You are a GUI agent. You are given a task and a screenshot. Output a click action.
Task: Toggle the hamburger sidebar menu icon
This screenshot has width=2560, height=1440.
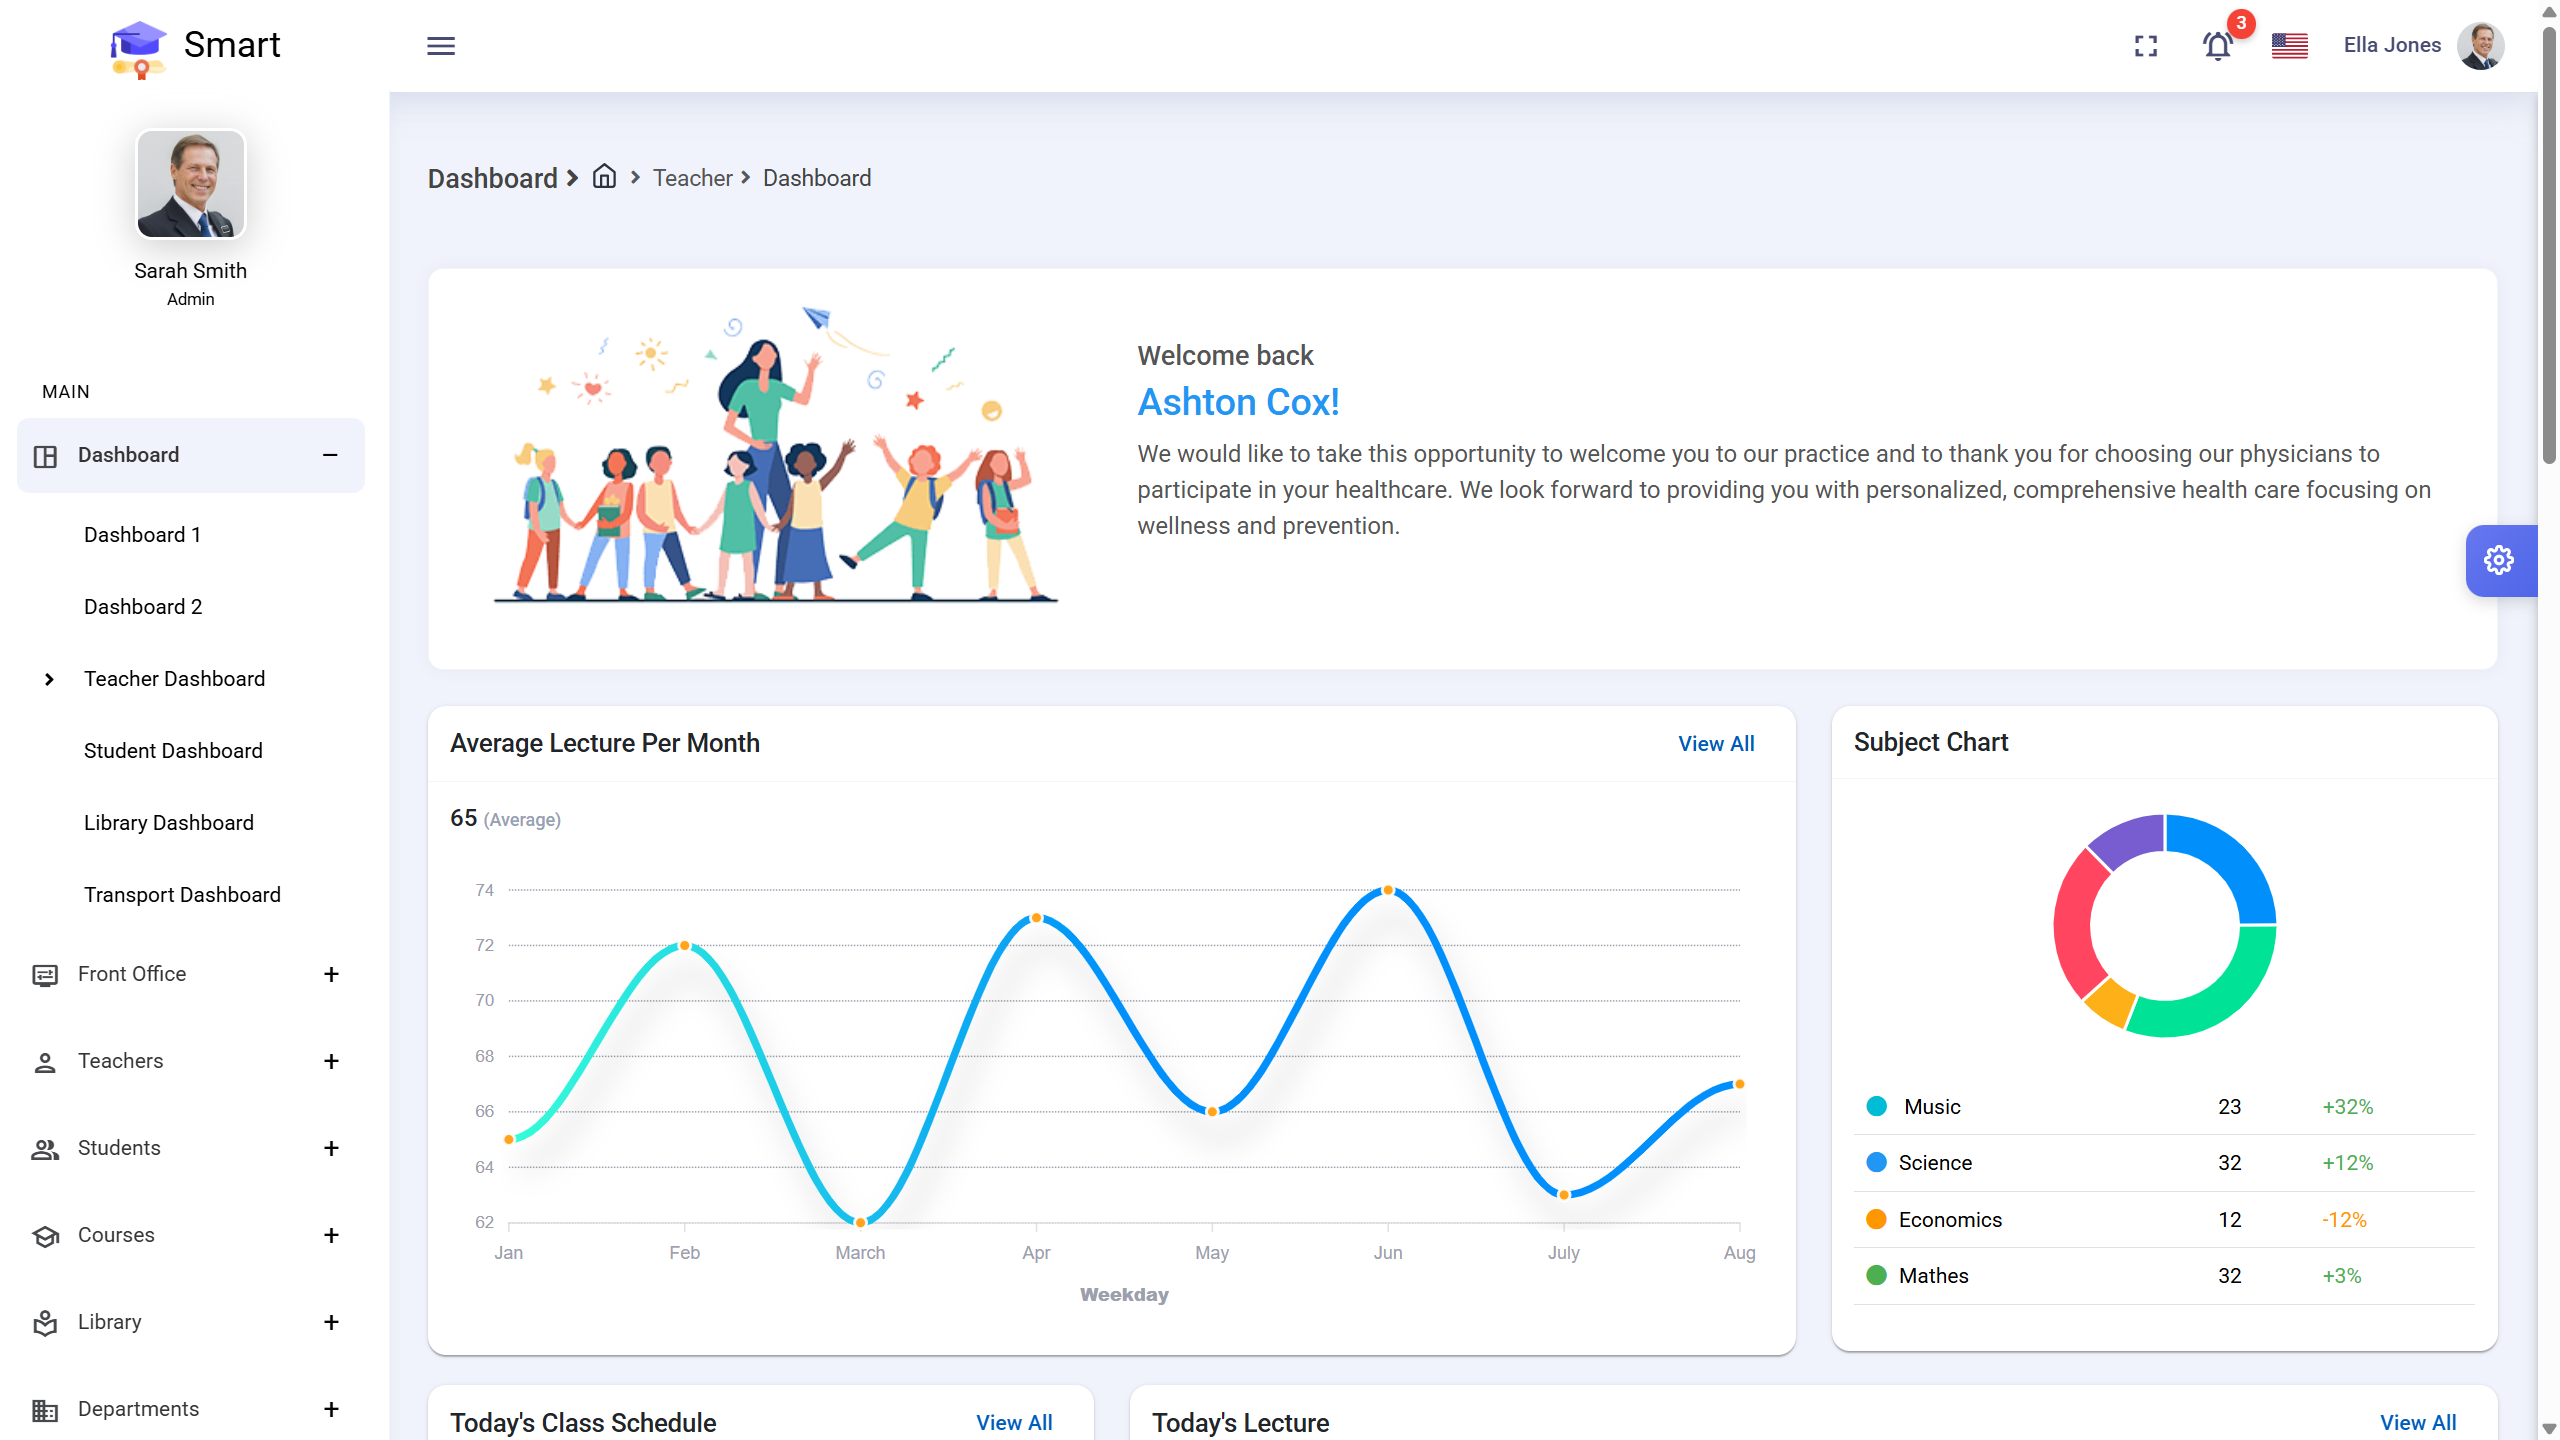(x=441, y=46)
